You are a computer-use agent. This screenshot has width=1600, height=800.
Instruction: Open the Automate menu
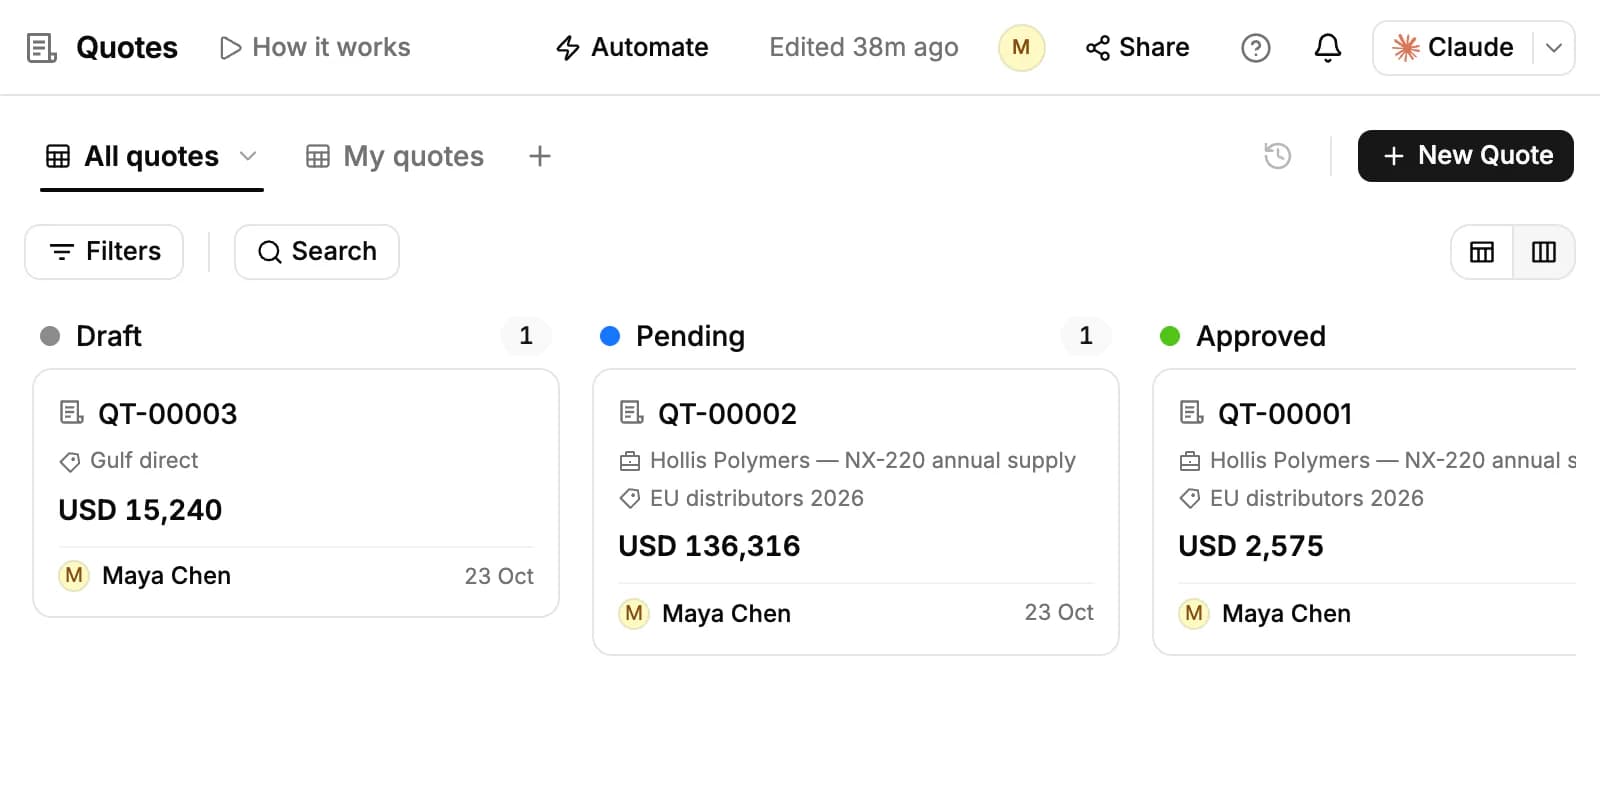click(632, 47)
